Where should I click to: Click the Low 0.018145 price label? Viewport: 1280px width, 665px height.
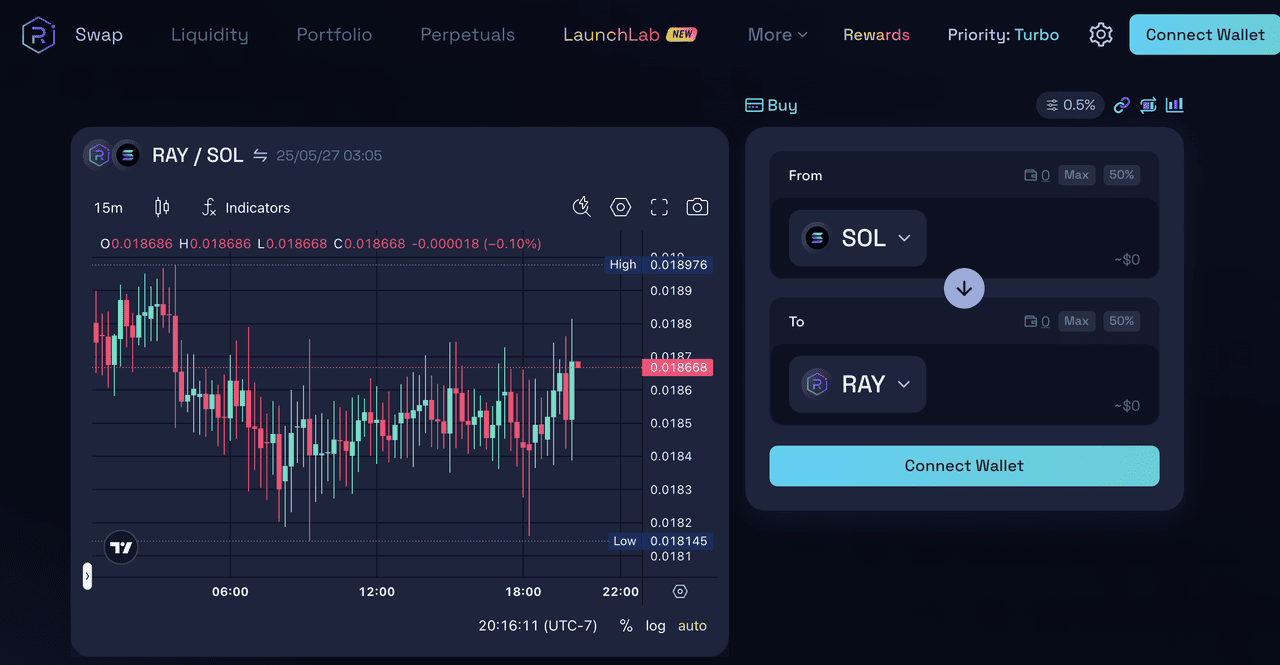pos(659,541)
